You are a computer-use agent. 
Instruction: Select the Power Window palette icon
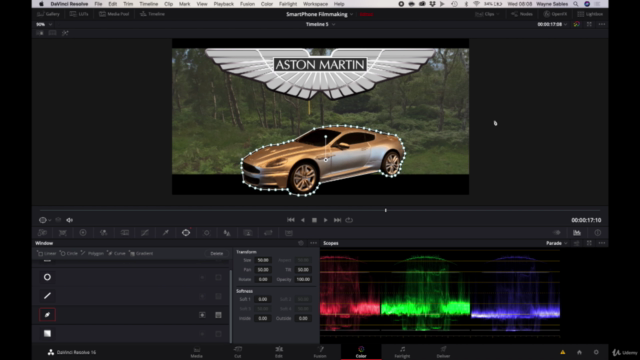click(186, 233)
